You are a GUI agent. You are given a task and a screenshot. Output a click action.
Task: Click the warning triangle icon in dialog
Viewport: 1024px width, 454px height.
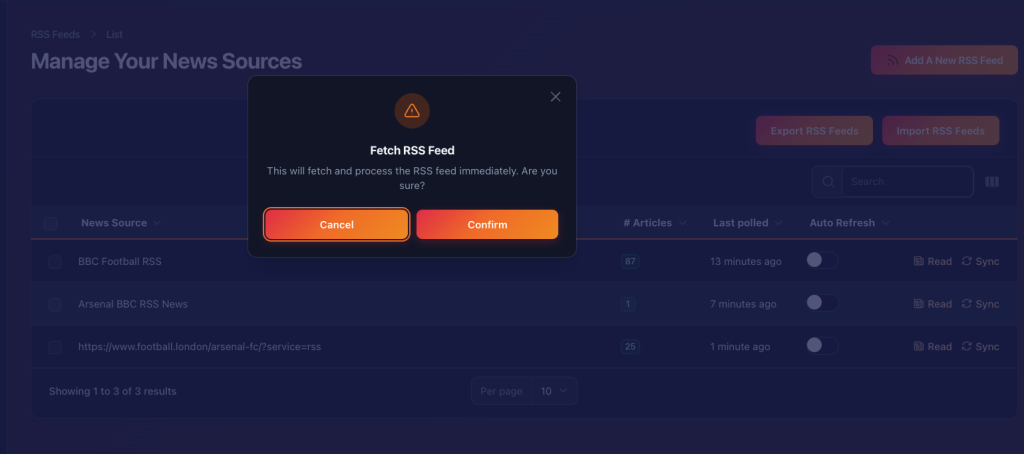click(x=412, y=111)
